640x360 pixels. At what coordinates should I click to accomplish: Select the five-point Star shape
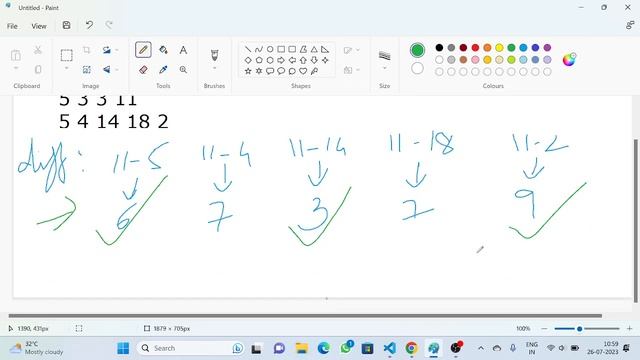[248, 71]
